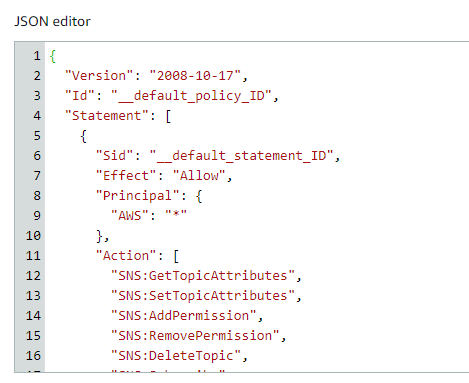
Task: Click the opening green brace on line 1
Action: 53,56
